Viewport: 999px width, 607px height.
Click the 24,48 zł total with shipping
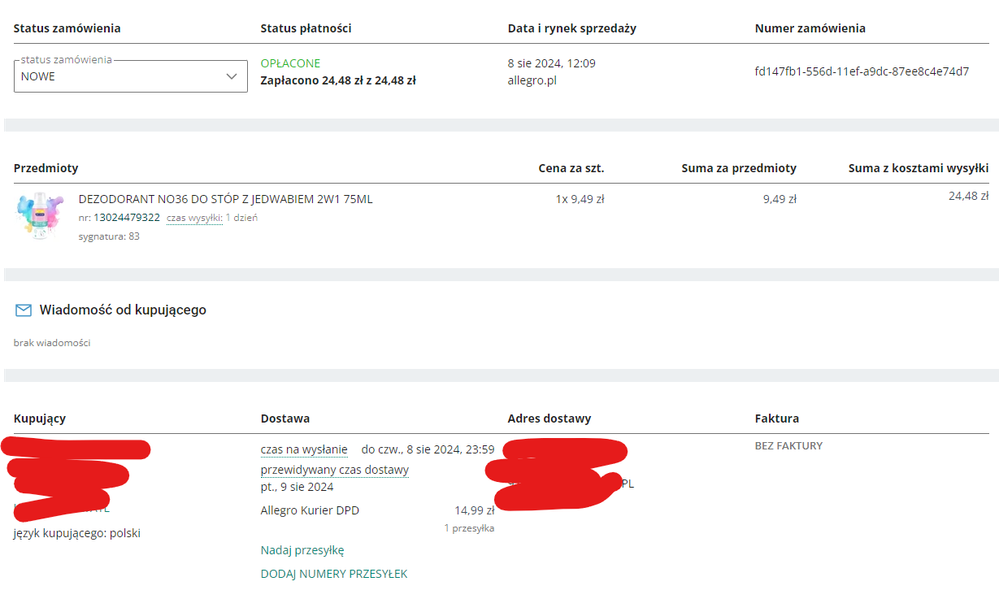[968, 196]
